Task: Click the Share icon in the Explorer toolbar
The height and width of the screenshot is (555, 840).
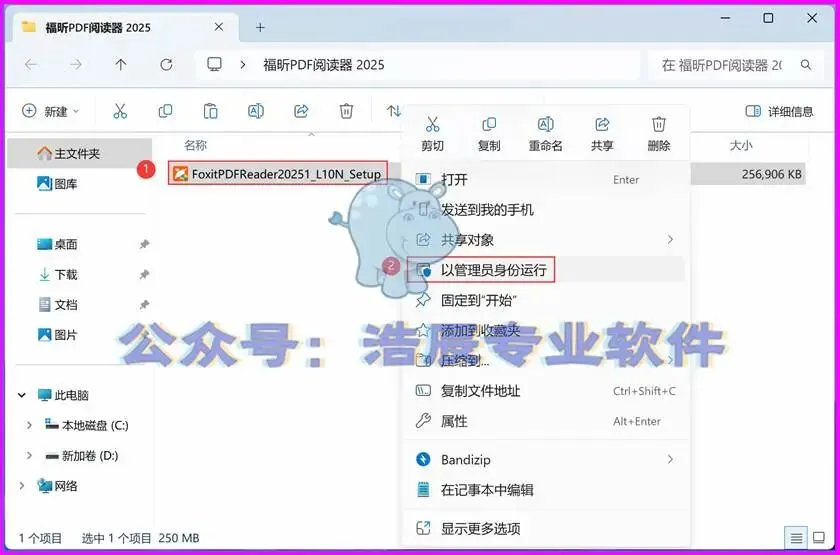Action: (301, 111)
